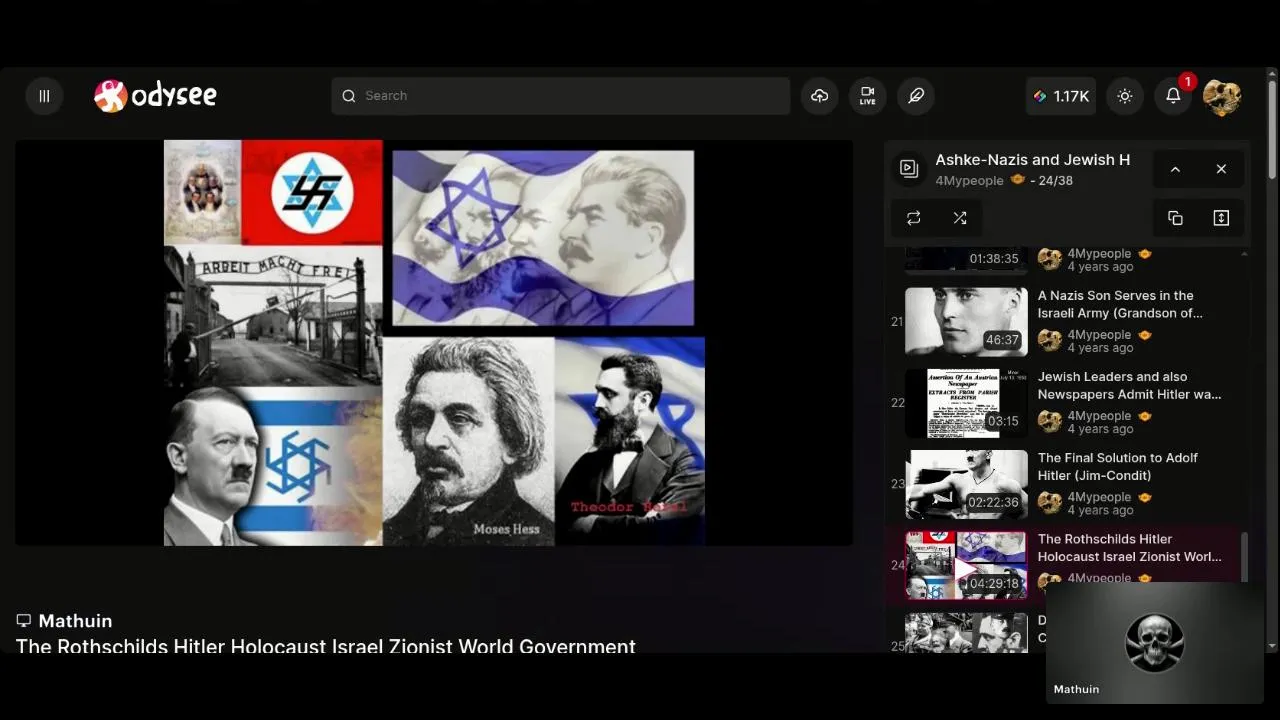Play the Jewish Leaders newspaper video thumbnail

(966, 403)
